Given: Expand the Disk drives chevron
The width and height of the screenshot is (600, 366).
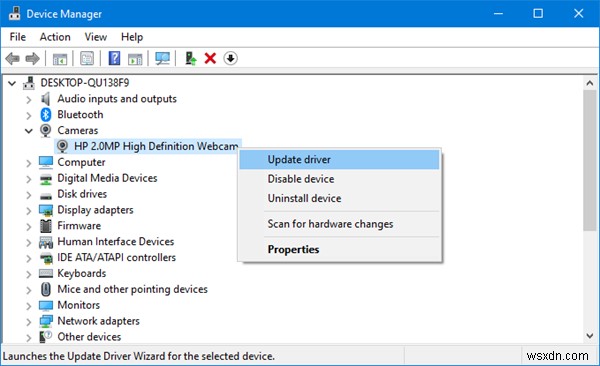Looking at the screenshot, I should coord(29,195).
